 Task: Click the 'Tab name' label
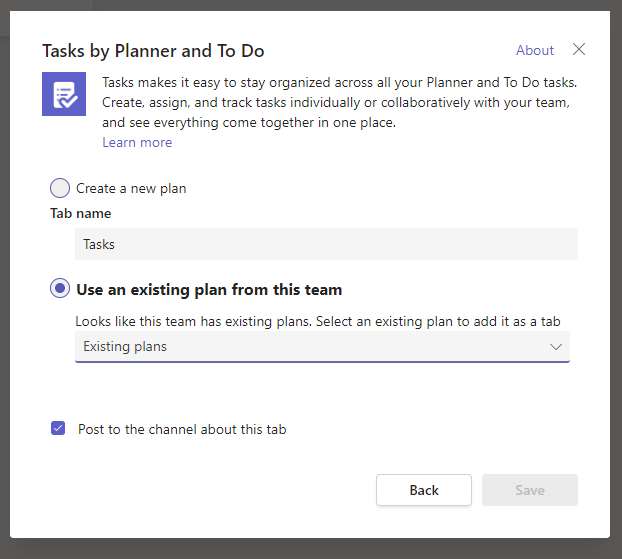(81, 213)
